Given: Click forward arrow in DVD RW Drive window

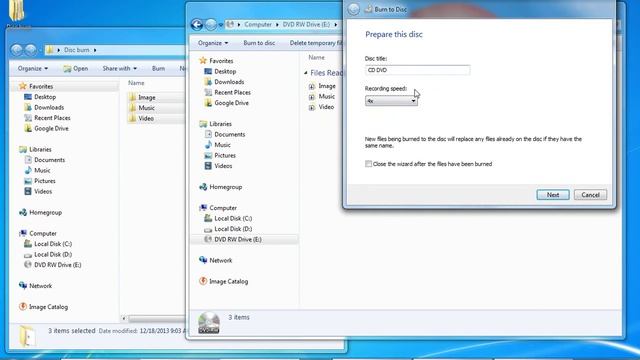Looking at the screenshot, I should point(211,25).
